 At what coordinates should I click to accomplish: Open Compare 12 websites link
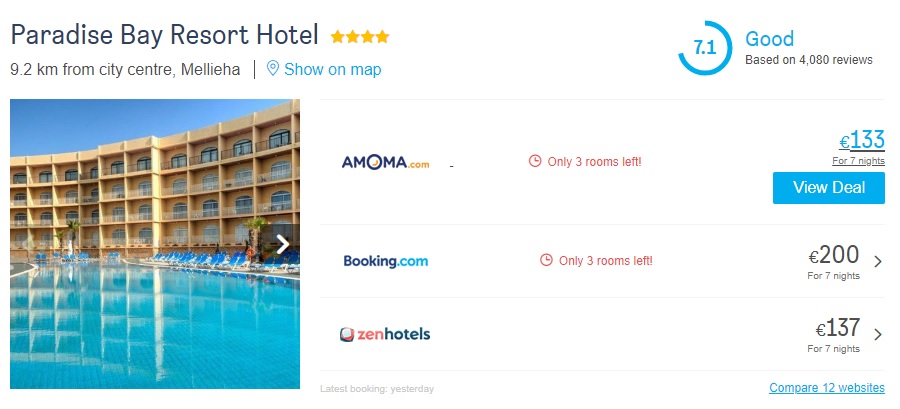(826, 388)
